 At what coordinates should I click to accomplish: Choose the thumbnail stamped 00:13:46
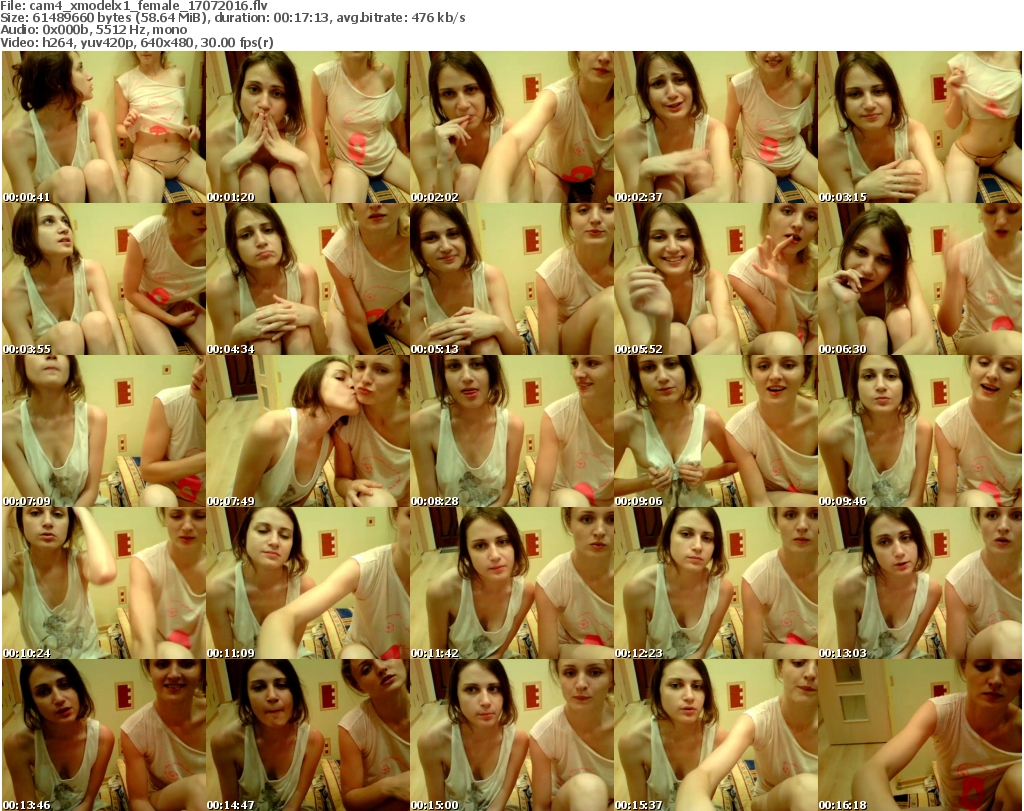pos(104,735)
